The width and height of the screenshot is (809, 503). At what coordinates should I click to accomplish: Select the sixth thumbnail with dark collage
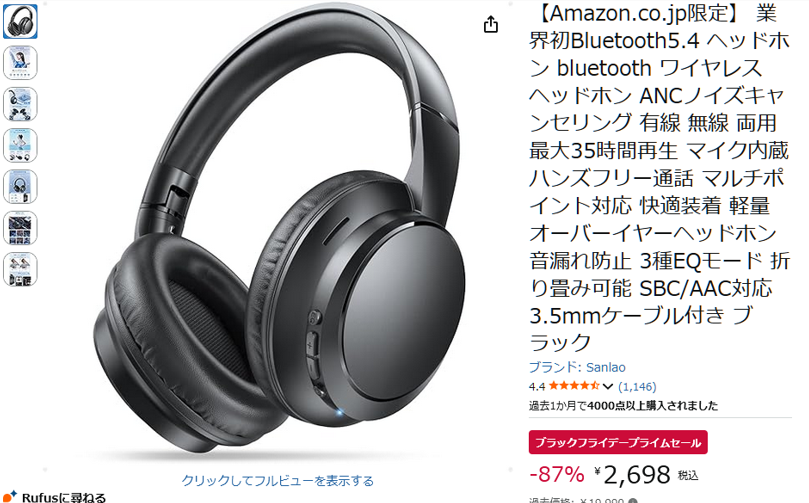pyautogui.click(x=20, y=228)
